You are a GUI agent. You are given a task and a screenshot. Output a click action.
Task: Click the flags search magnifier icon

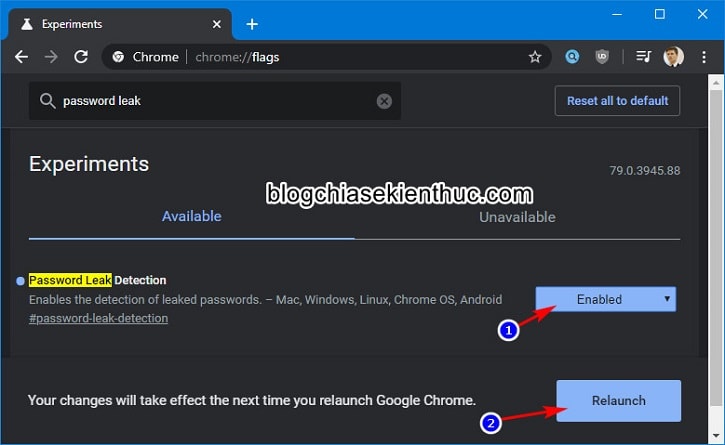tap(47, 100)
